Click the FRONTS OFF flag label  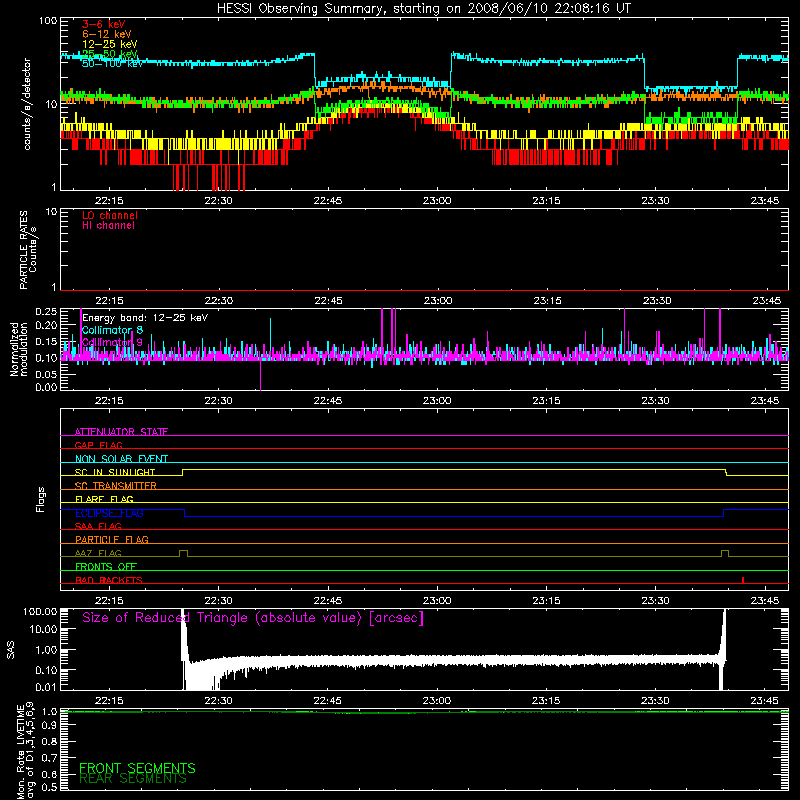pyautogui.click(x=106, y=567)
